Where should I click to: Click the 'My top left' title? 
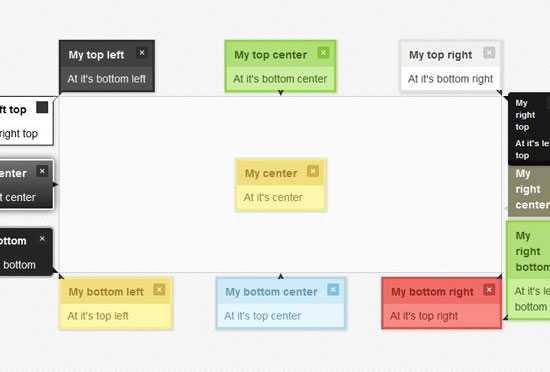coord(96,55)
